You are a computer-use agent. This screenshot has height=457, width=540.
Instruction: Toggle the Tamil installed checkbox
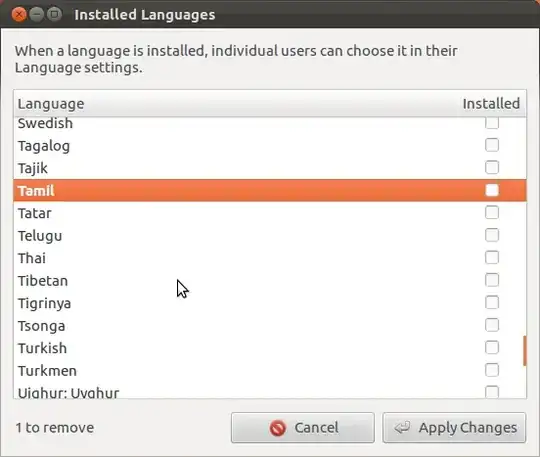tap(491, 190)
